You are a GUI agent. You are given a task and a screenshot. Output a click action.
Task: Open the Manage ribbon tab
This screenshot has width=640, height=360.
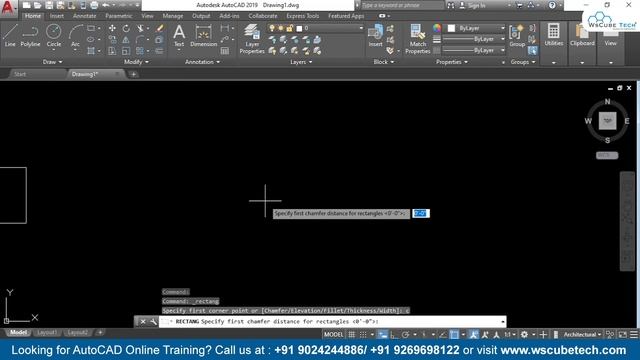tap(173, 16)
